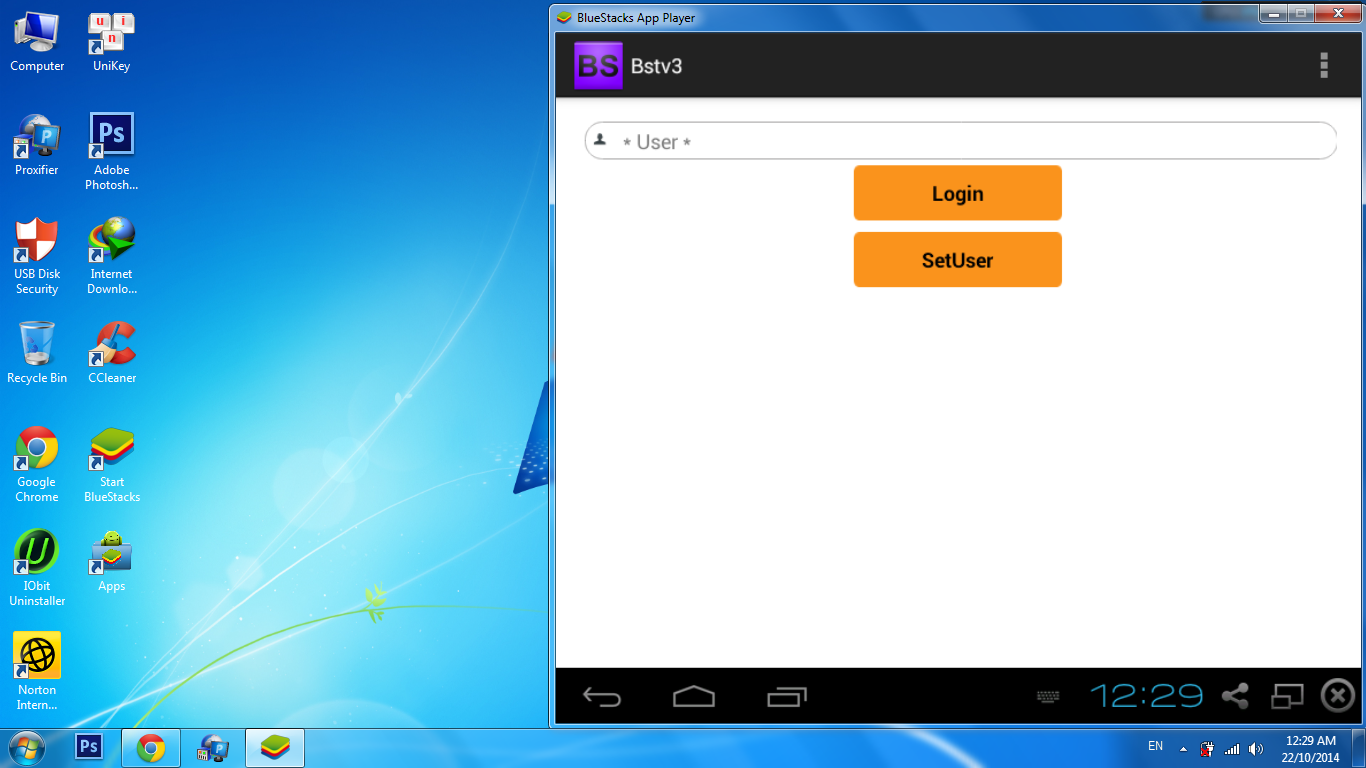Viewport: 1366px width, 768px height.
Task: Select the Adobe Photoshop desktop shortcut
Action: pos(112,152)
